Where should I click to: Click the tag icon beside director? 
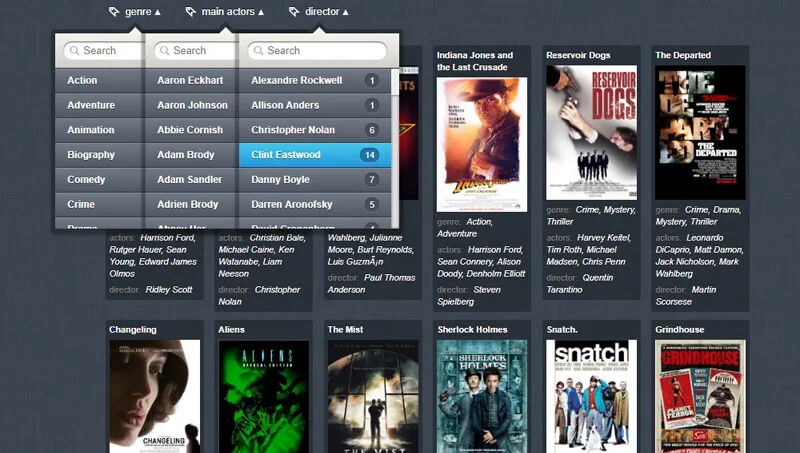click(293, 12)
